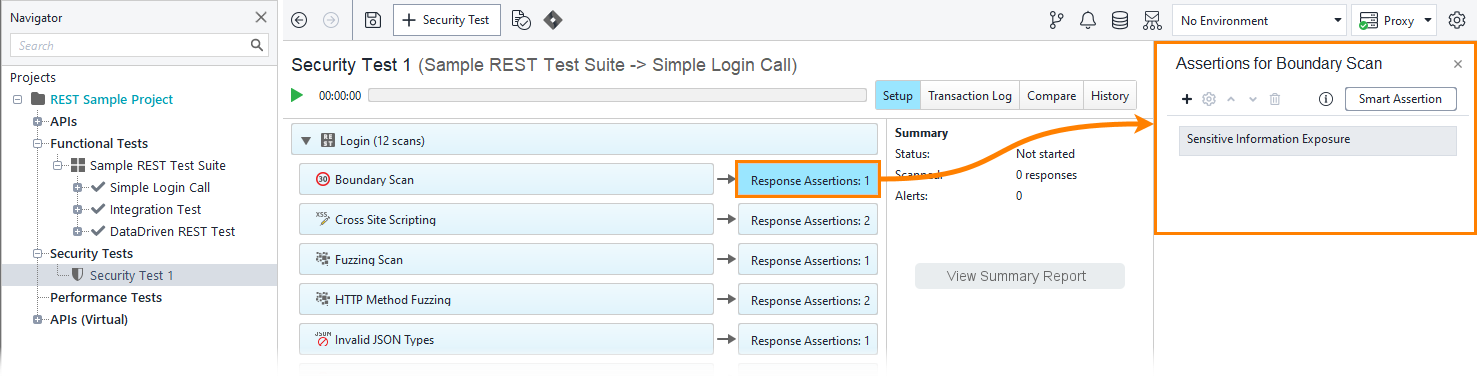Switch to the Transaction Log tab
The image size is (1477, 377).
pyautogui.click(x=970, y=96)
